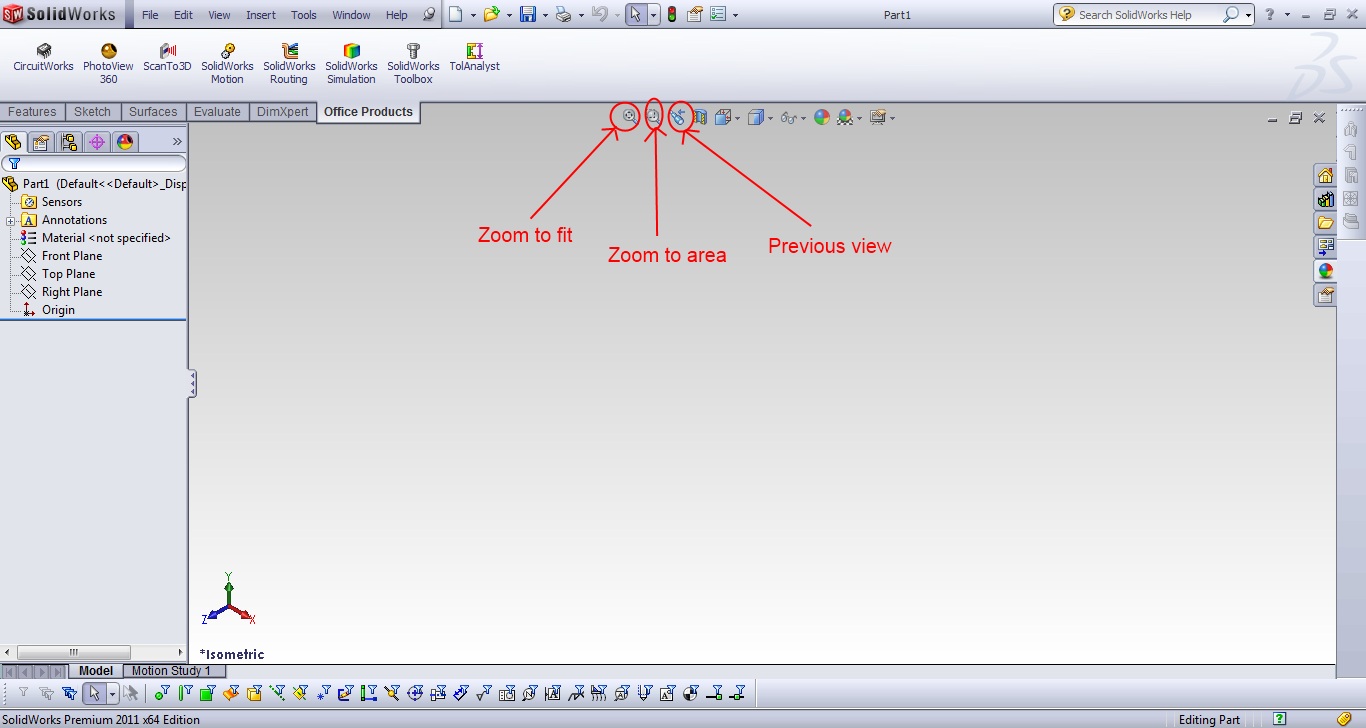1366x728 pixels.
Task: Toggle the Filter Surface Bodies selection filter
Action: tap(230, 693)
